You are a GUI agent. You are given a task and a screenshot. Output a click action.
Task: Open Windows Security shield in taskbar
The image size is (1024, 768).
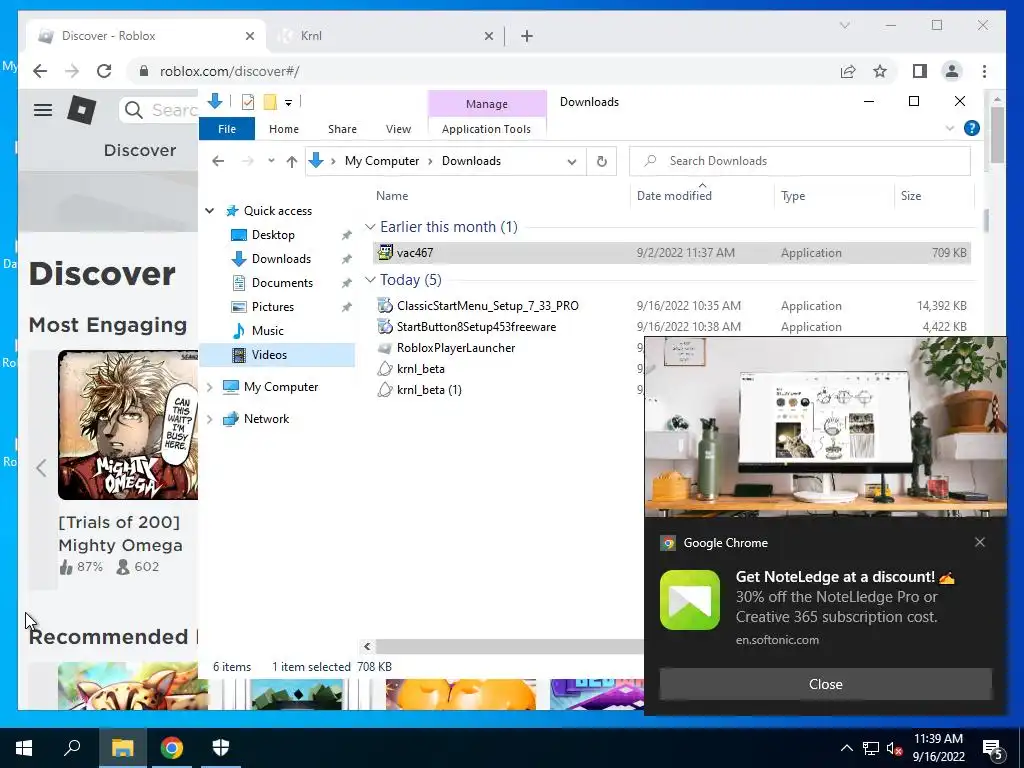click(221, 748)
